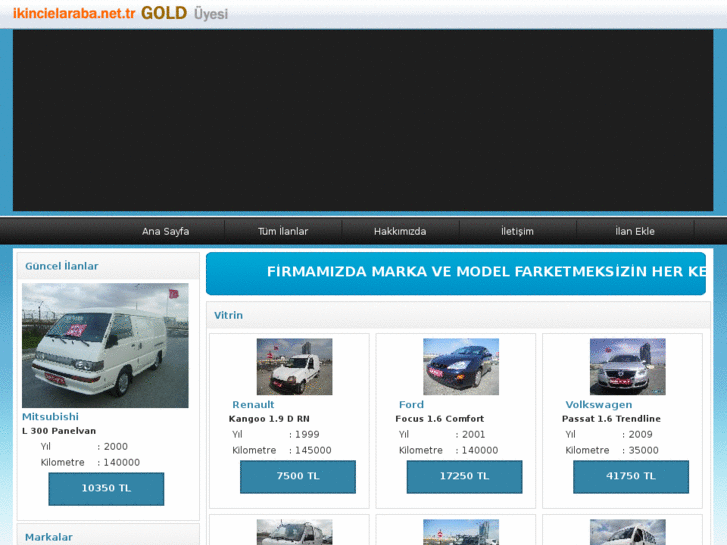Click the dark banner area at top
Viewport: 727px width, 545px height.
(x=363, y=120)
